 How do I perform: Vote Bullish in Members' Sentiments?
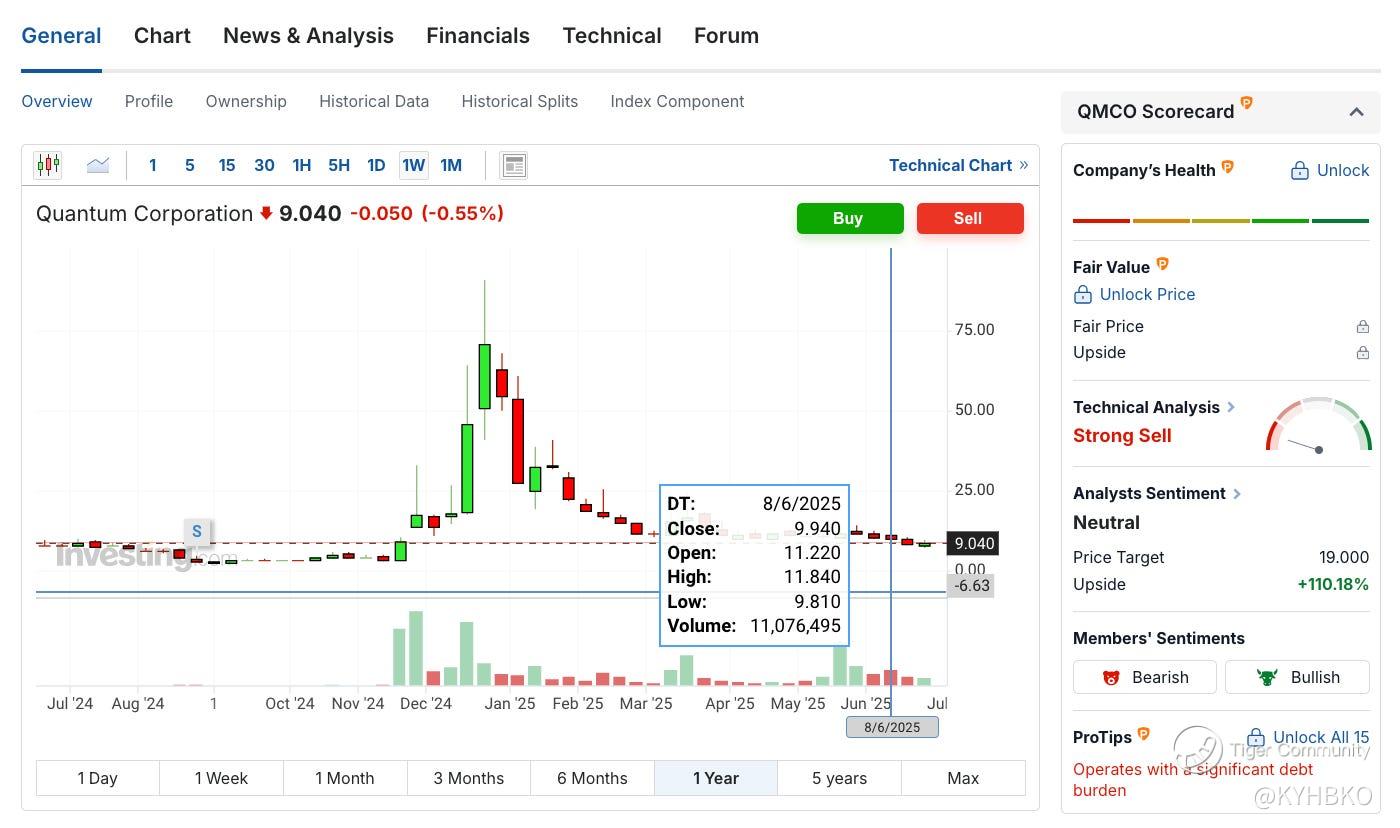point(1297,677)
